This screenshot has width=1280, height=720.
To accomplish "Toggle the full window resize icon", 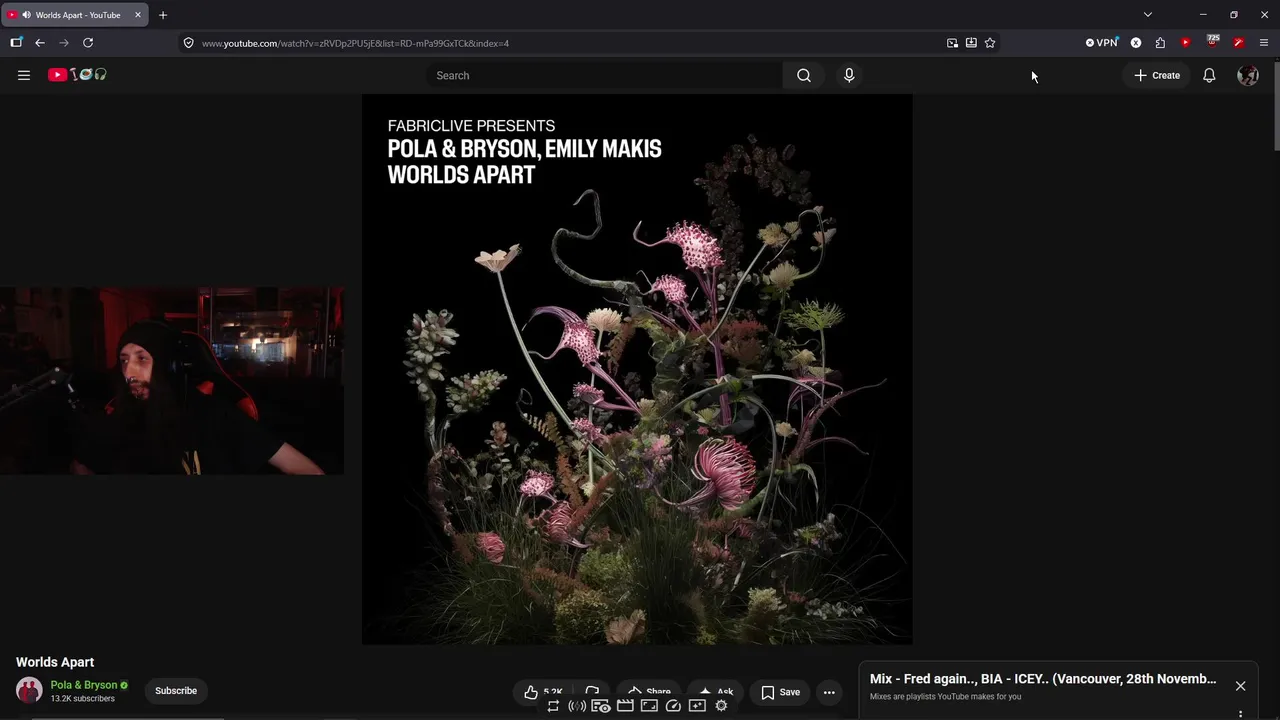I will coord(649,706).
